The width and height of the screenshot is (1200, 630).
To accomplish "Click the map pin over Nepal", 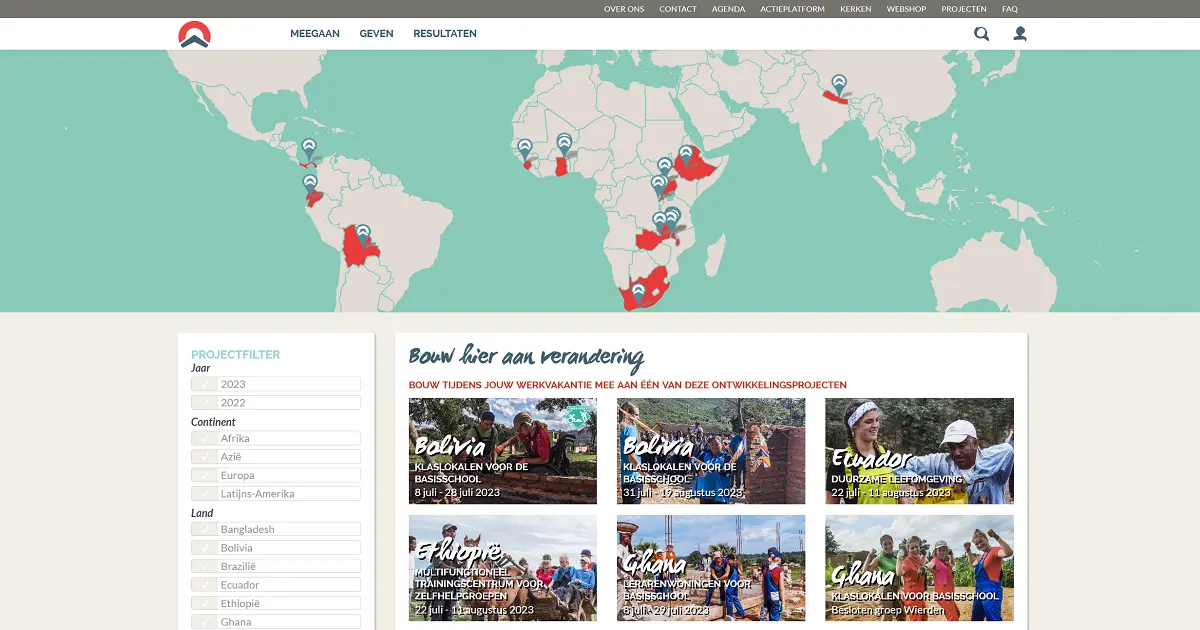I will point(839,83).
